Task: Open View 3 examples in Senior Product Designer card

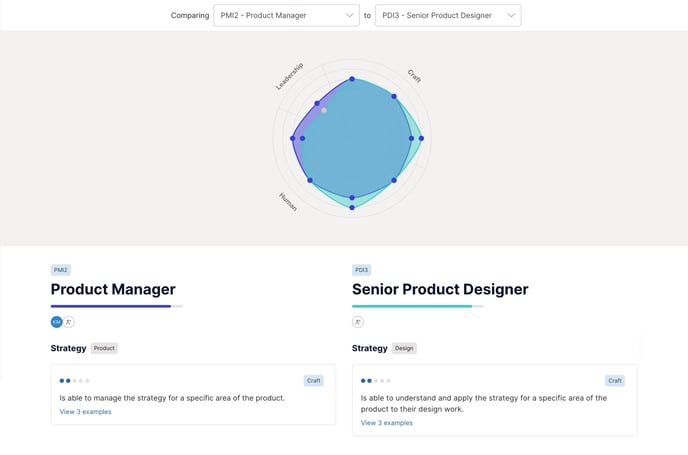Action: (387, 423)
